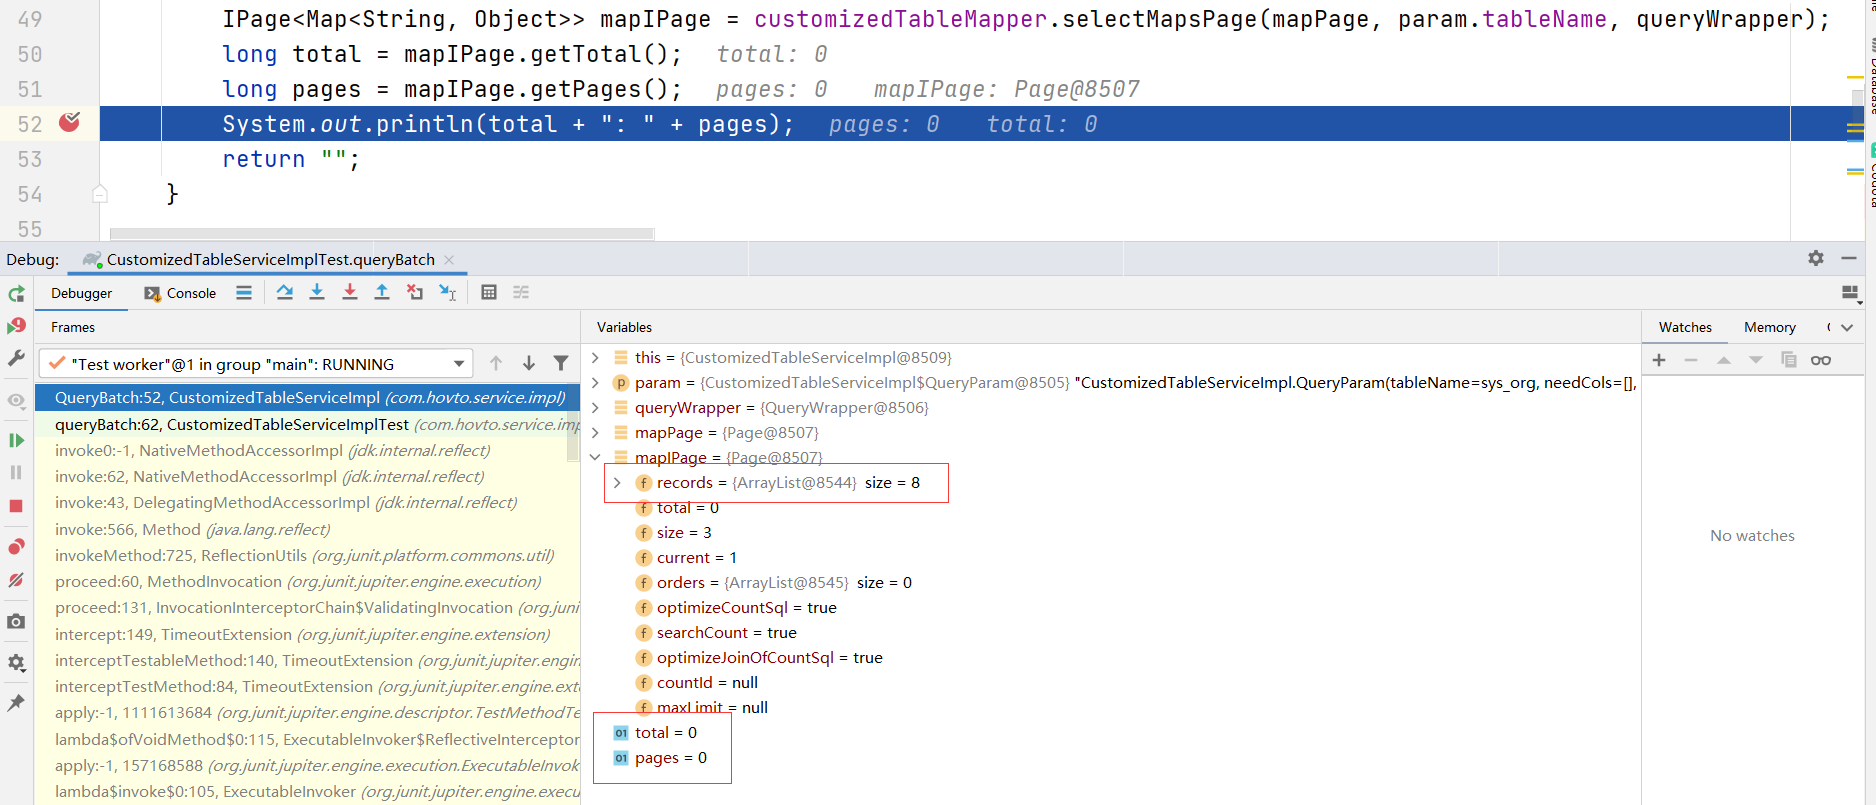
Task: Toggle Mute Breakpoints in the left debug sidebar
Action: (16, 580)
